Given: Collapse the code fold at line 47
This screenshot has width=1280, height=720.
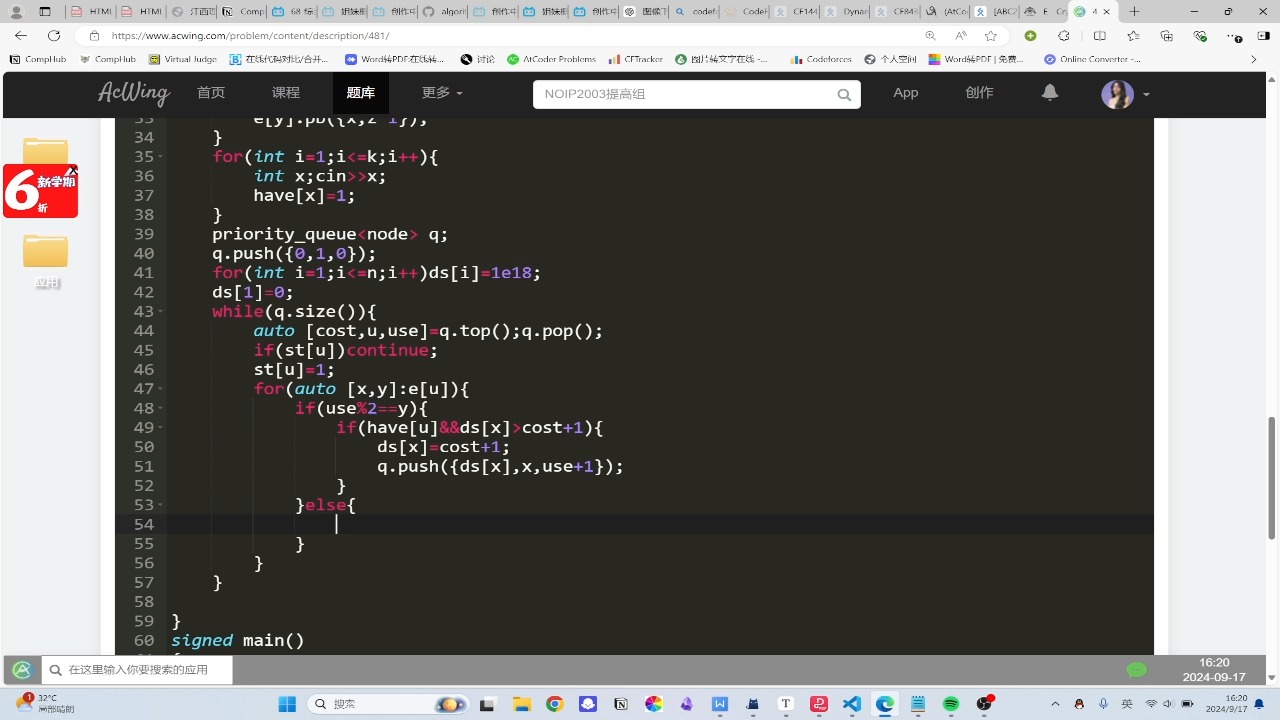Looking at the screenshot, I should [162, 389].
